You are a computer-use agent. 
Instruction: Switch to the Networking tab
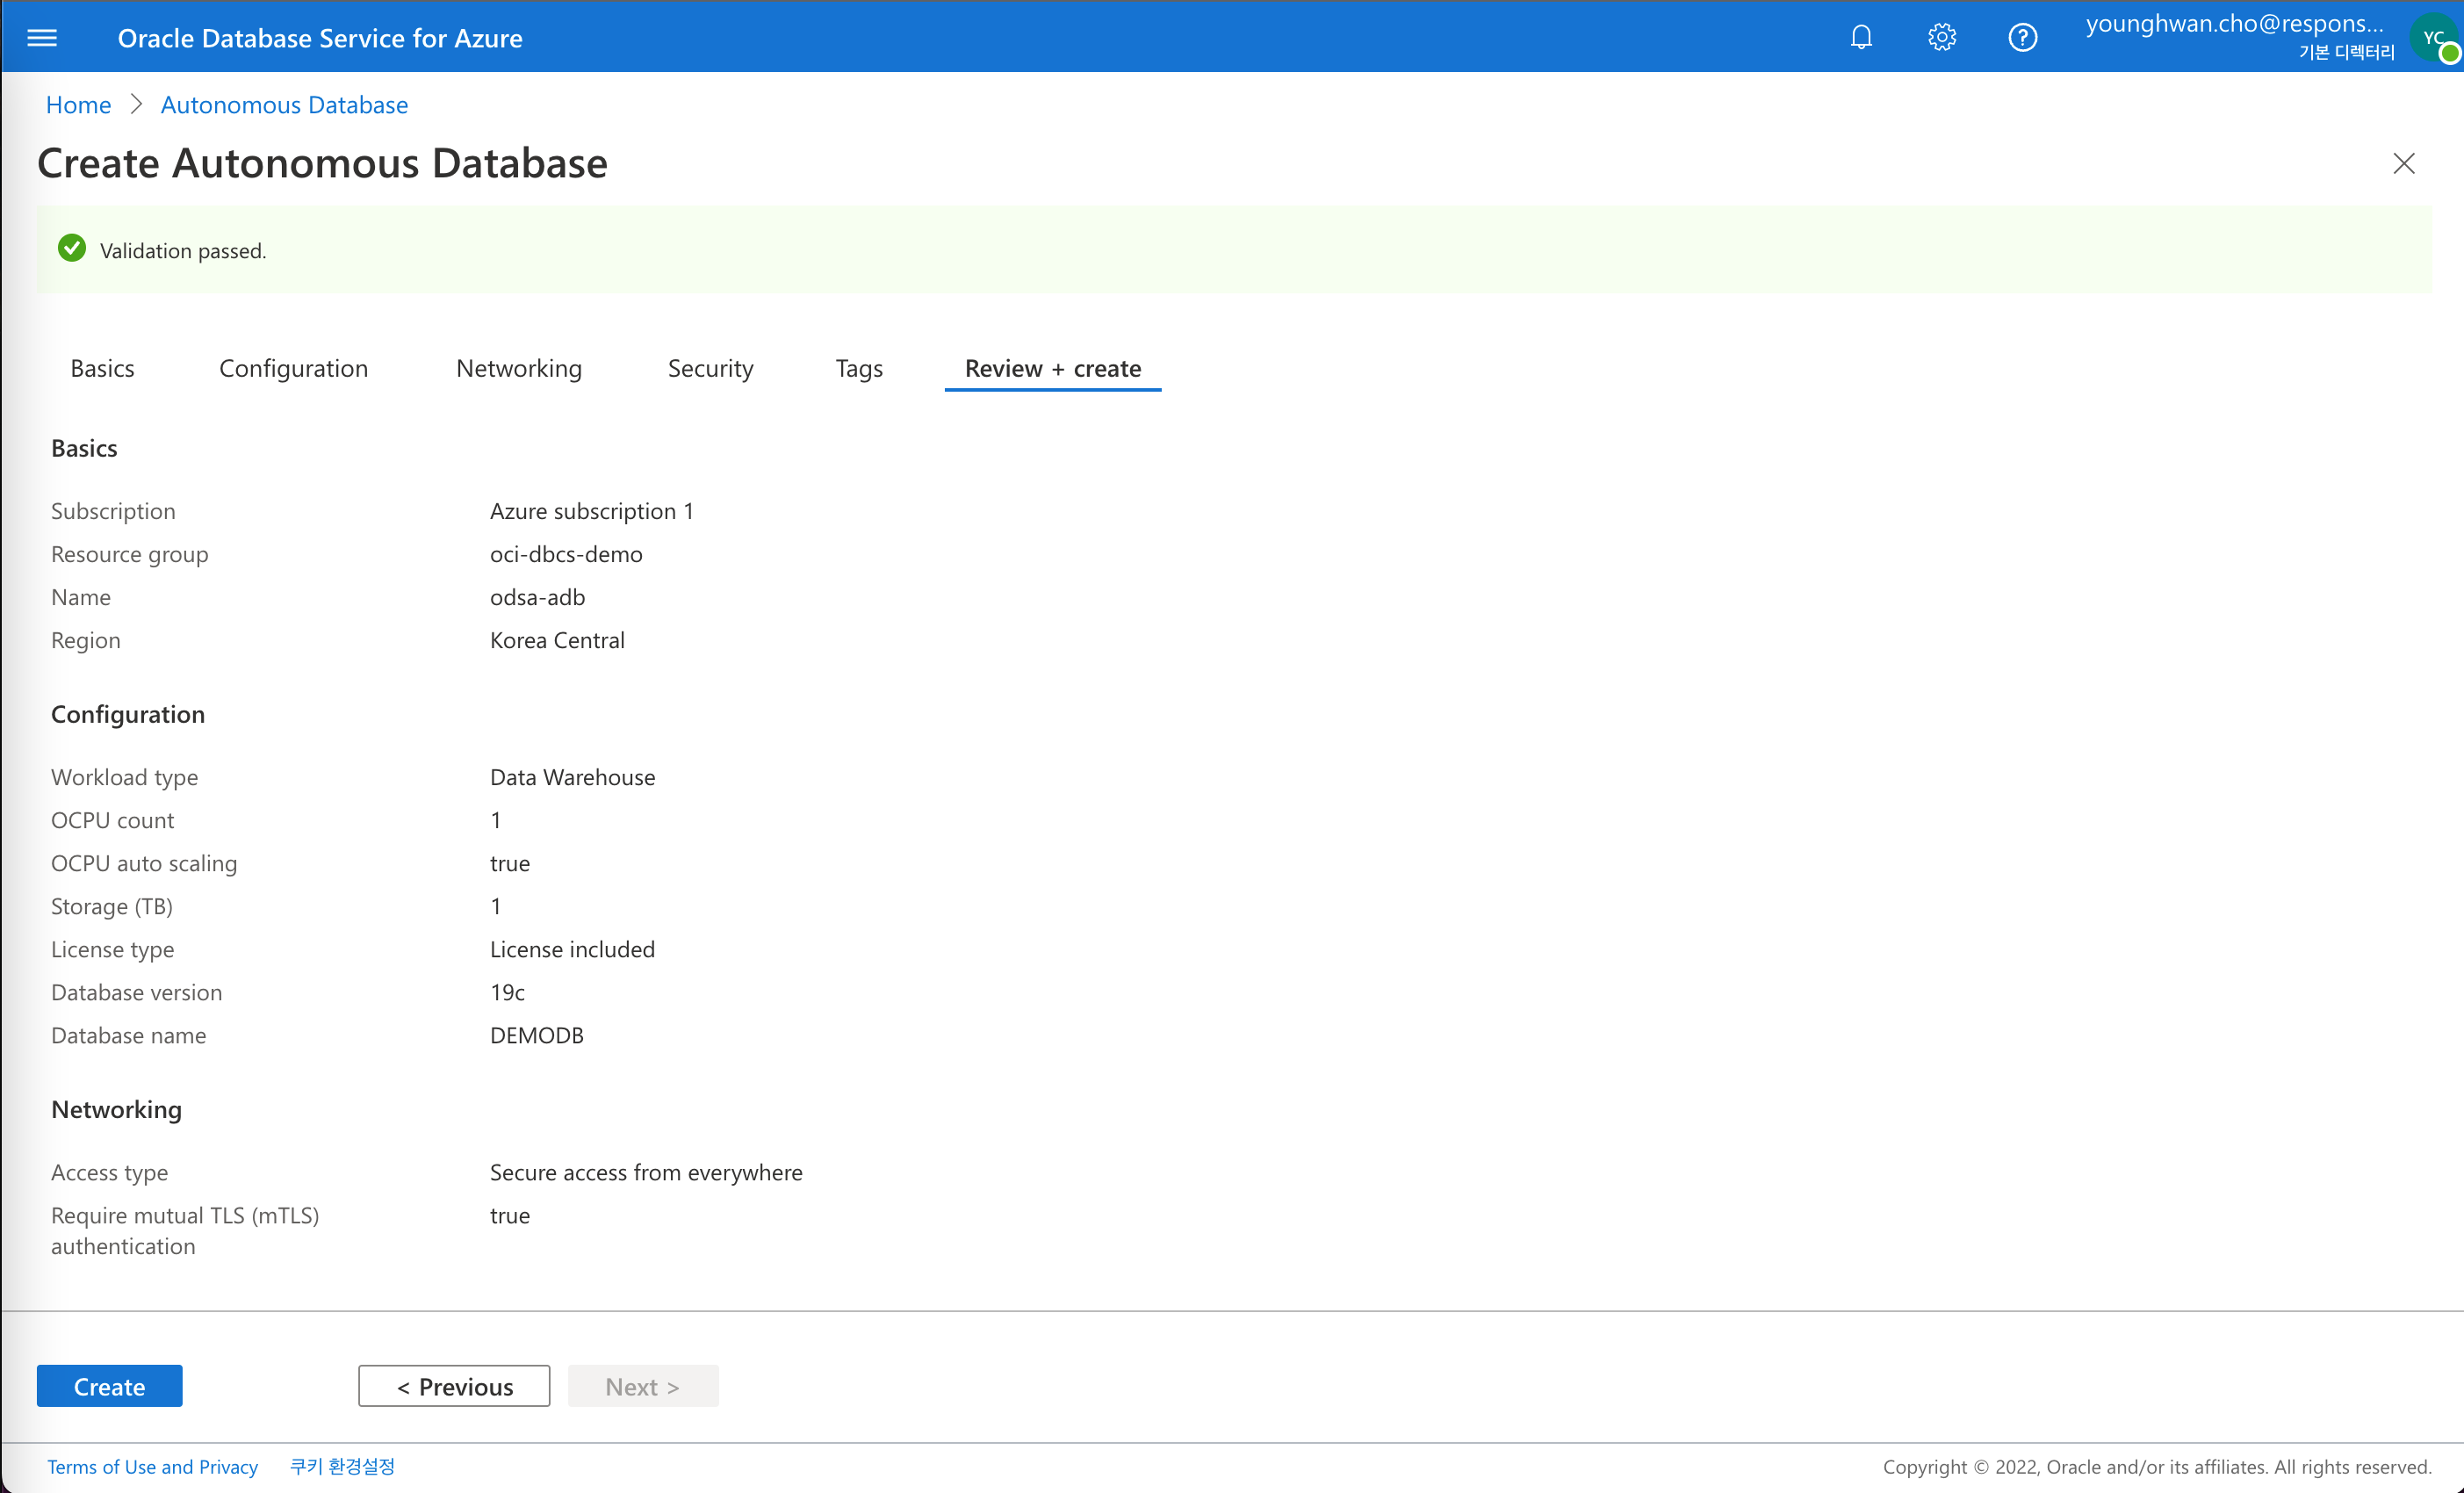[x=518, y=368]
